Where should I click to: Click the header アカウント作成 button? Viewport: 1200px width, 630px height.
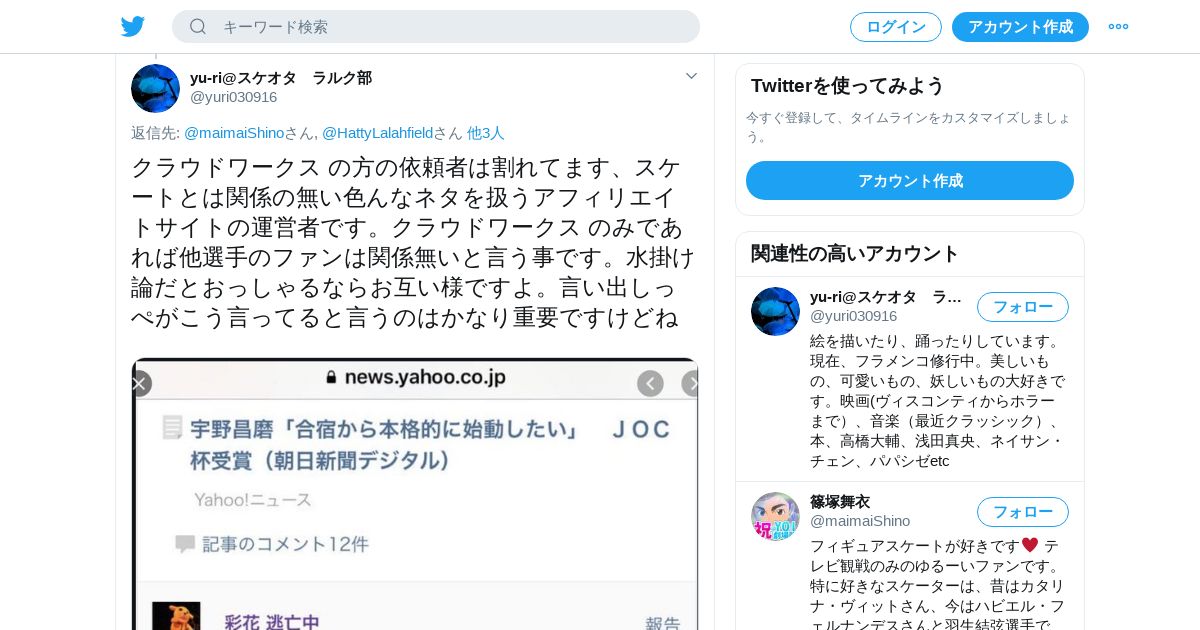(x=1020, y=27)
